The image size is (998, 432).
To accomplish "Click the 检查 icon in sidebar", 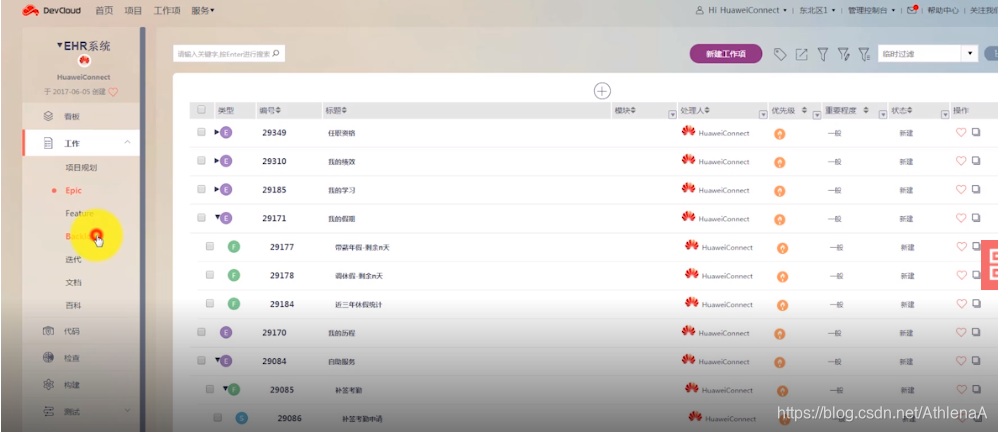I will point(48,358).
